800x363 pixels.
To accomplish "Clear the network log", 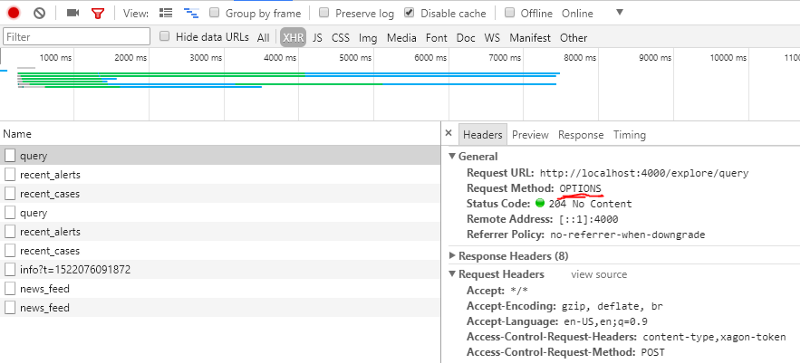I will tap(39, 13).
